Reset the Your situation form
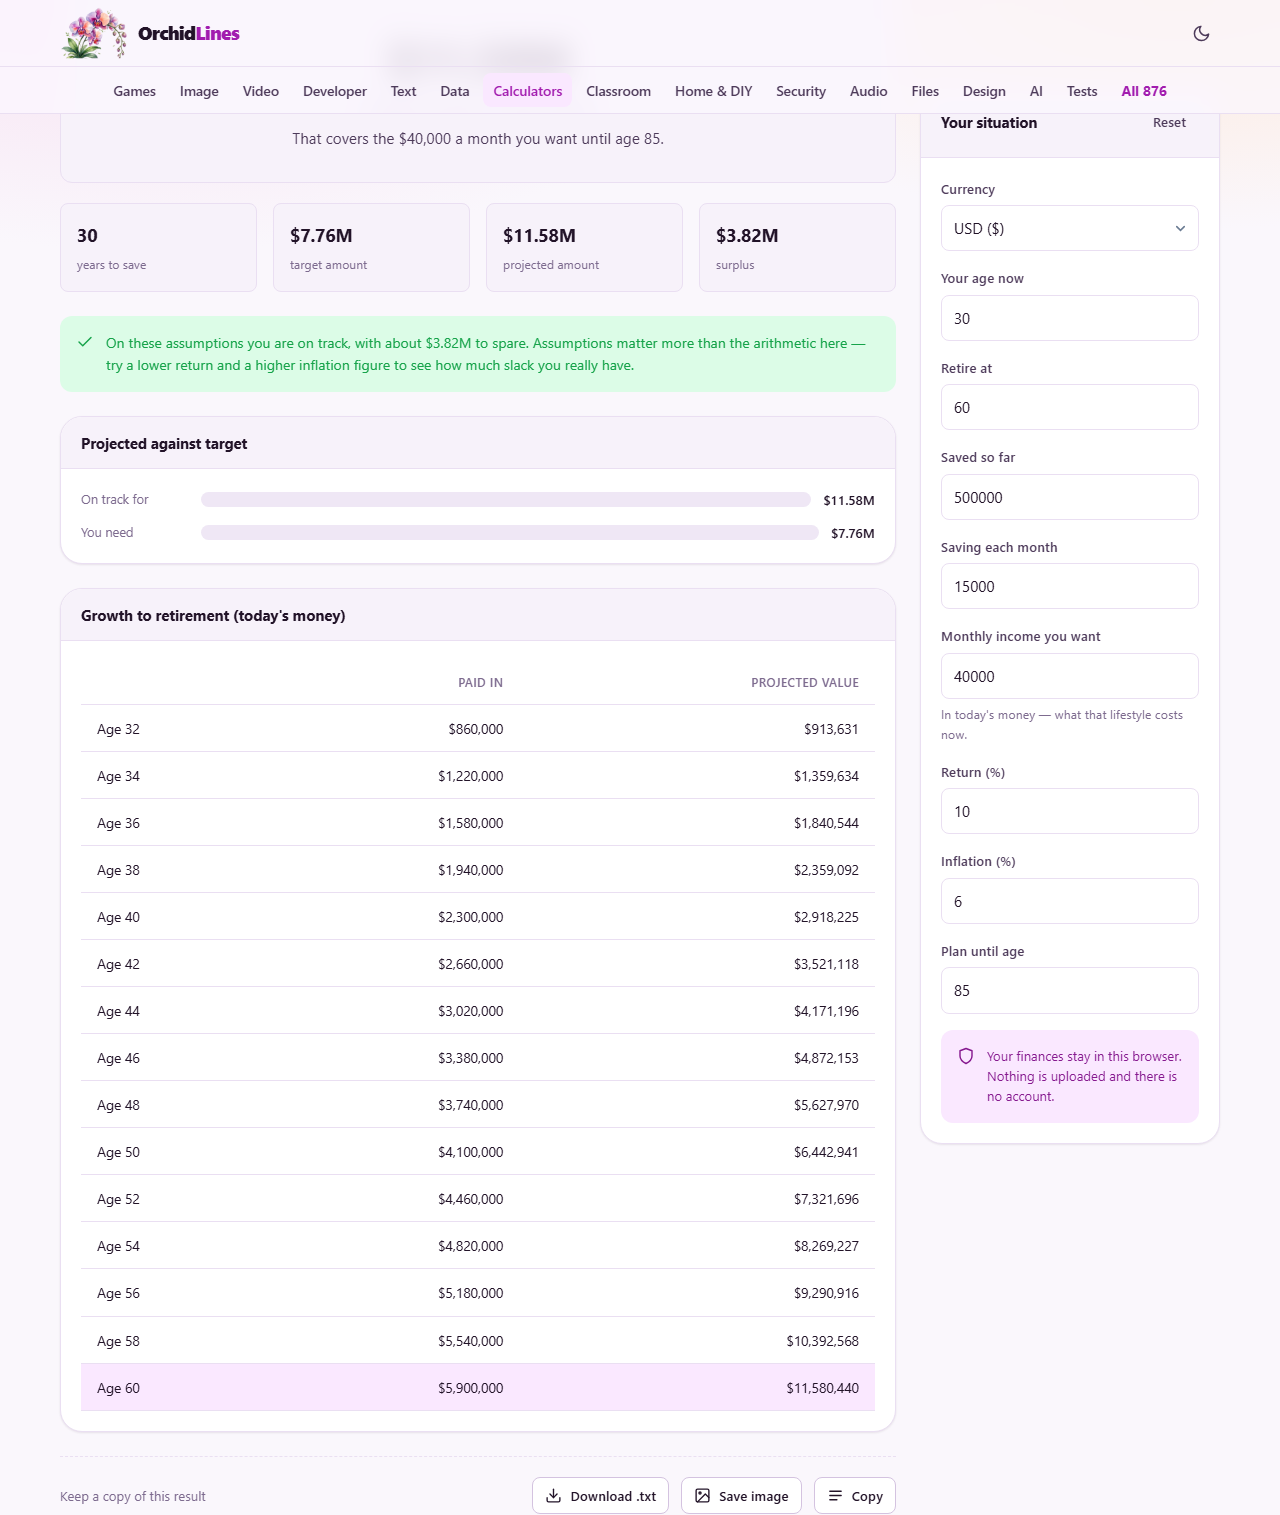Viewport: 1280px width, 1515px height. click(x=1169, y=123)
